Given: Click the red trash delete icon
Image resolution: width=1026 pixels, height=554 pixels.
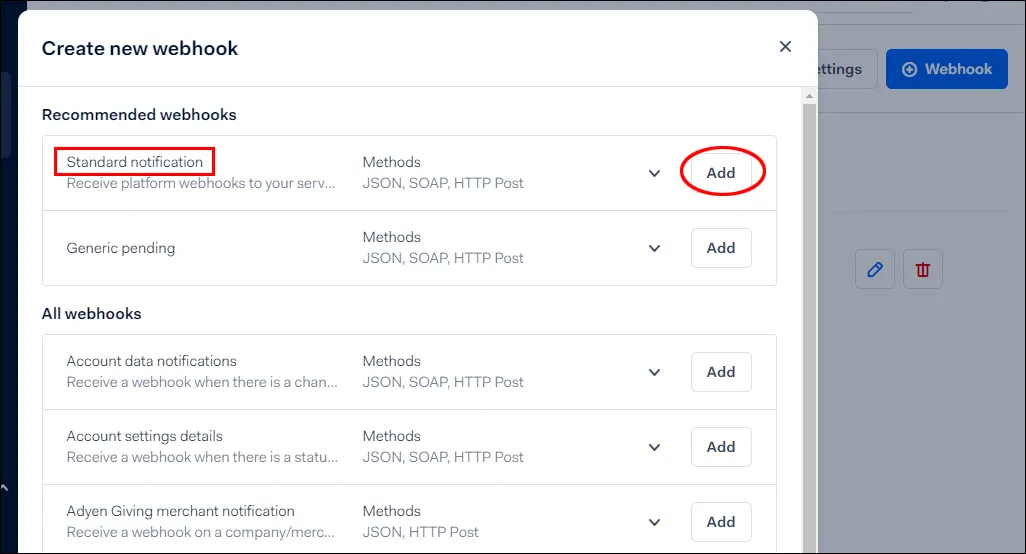Looking at the screenshot, I should [923, 269].
